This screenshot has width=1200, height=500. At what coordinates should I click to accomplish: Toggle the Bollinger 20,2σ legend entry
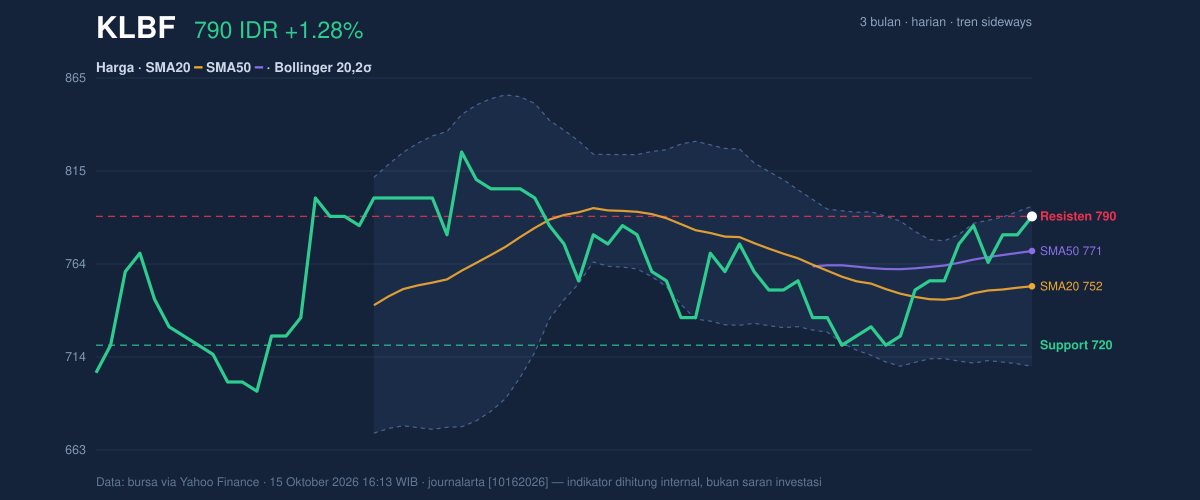click(x=320, y=68)
